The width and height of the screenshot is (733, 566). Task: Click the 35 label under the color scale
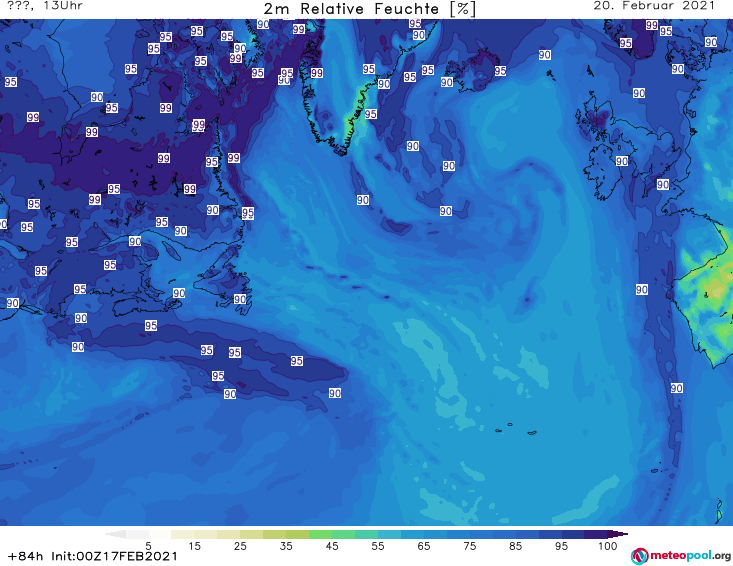(x=286, y=546)
